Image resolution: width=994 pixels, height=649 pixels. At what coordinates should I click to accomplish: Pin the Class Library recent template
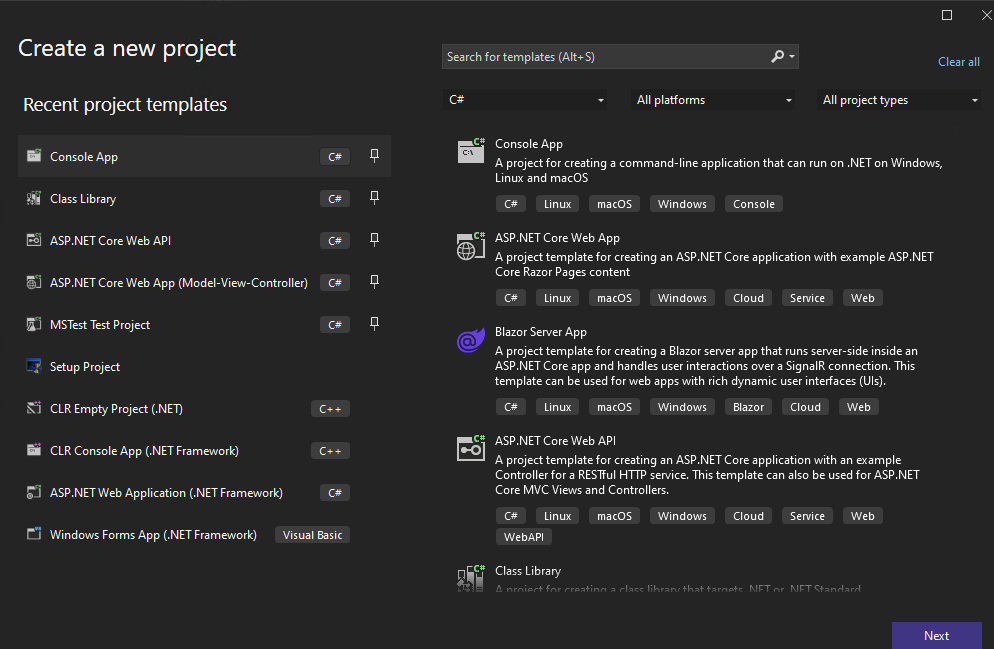pos(375,198)
